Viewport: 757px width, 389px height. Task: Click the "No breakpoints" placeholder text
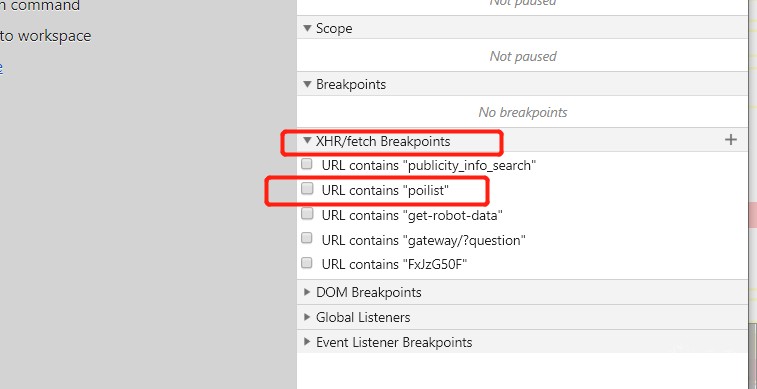coord(523,112)
